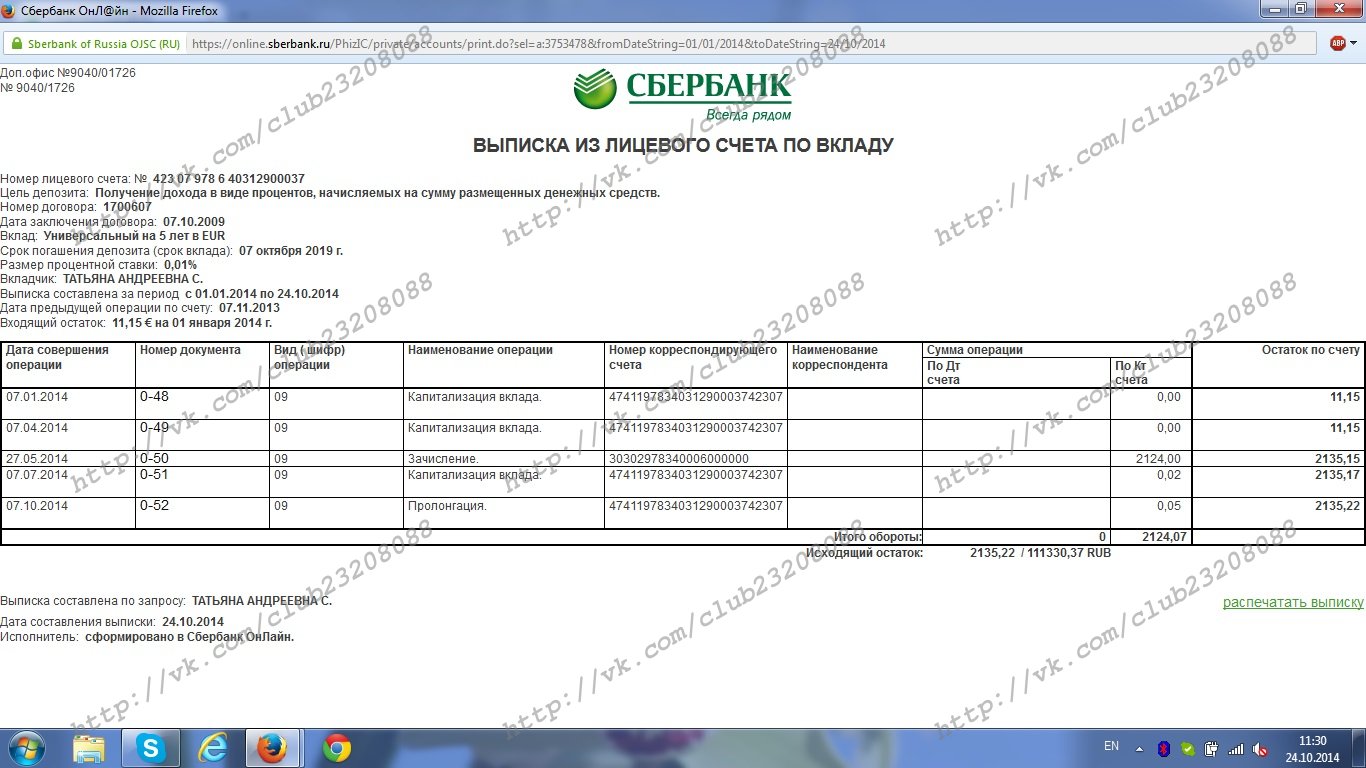Open the power/battery tray icon
Viewport: 1366px width, 768px height.
(1211, 748)
